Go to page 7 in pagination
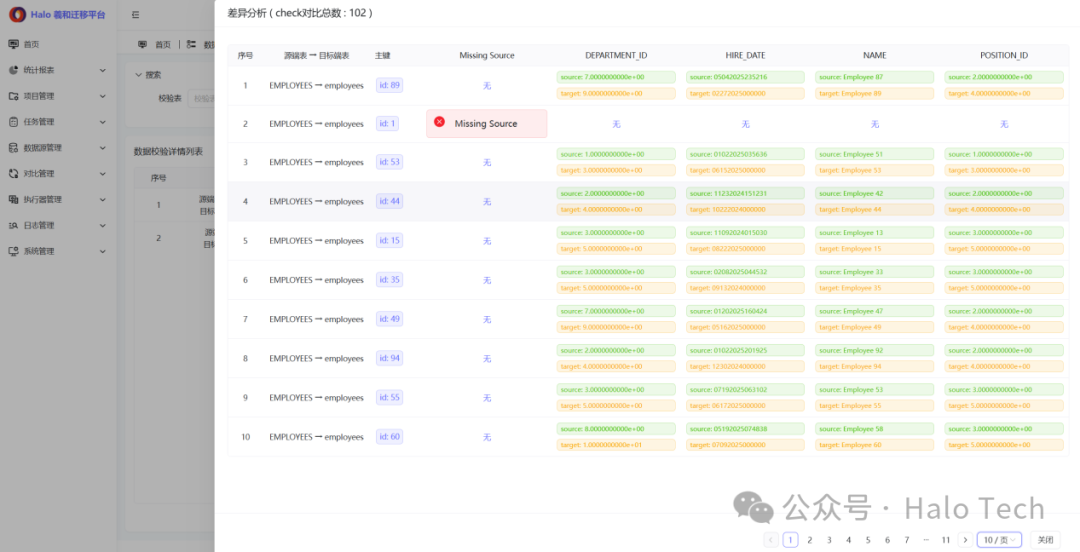 [x=906, y=540]
